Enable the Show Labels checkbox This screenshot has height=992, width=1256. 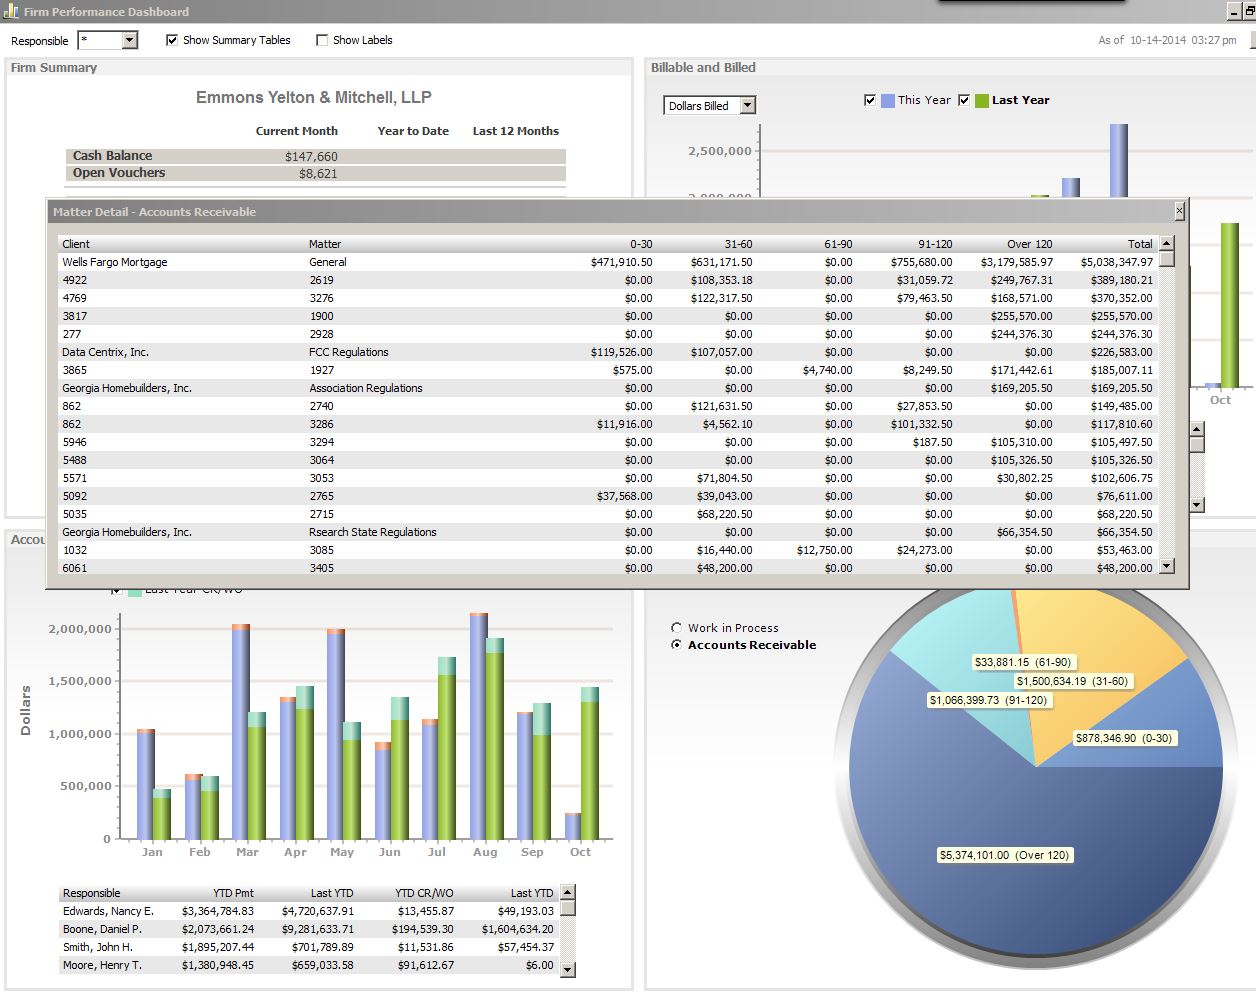322,40
